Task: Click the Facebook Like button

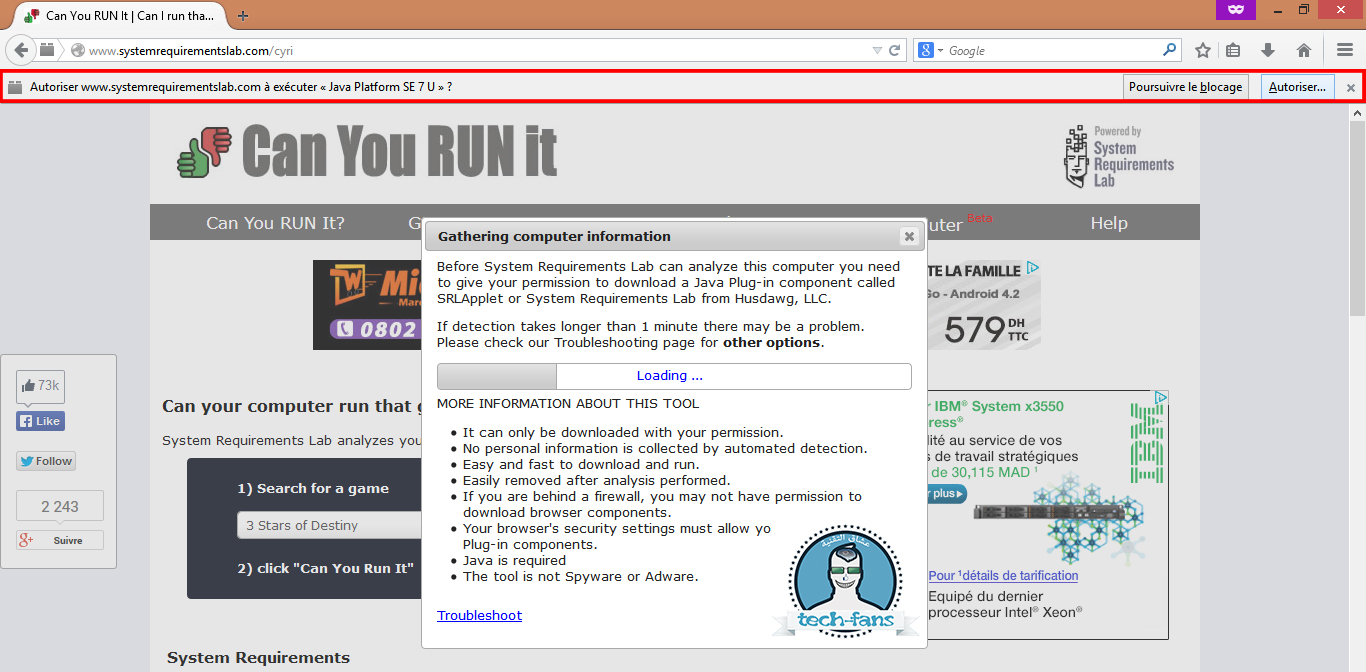Action: pos(40,421)
